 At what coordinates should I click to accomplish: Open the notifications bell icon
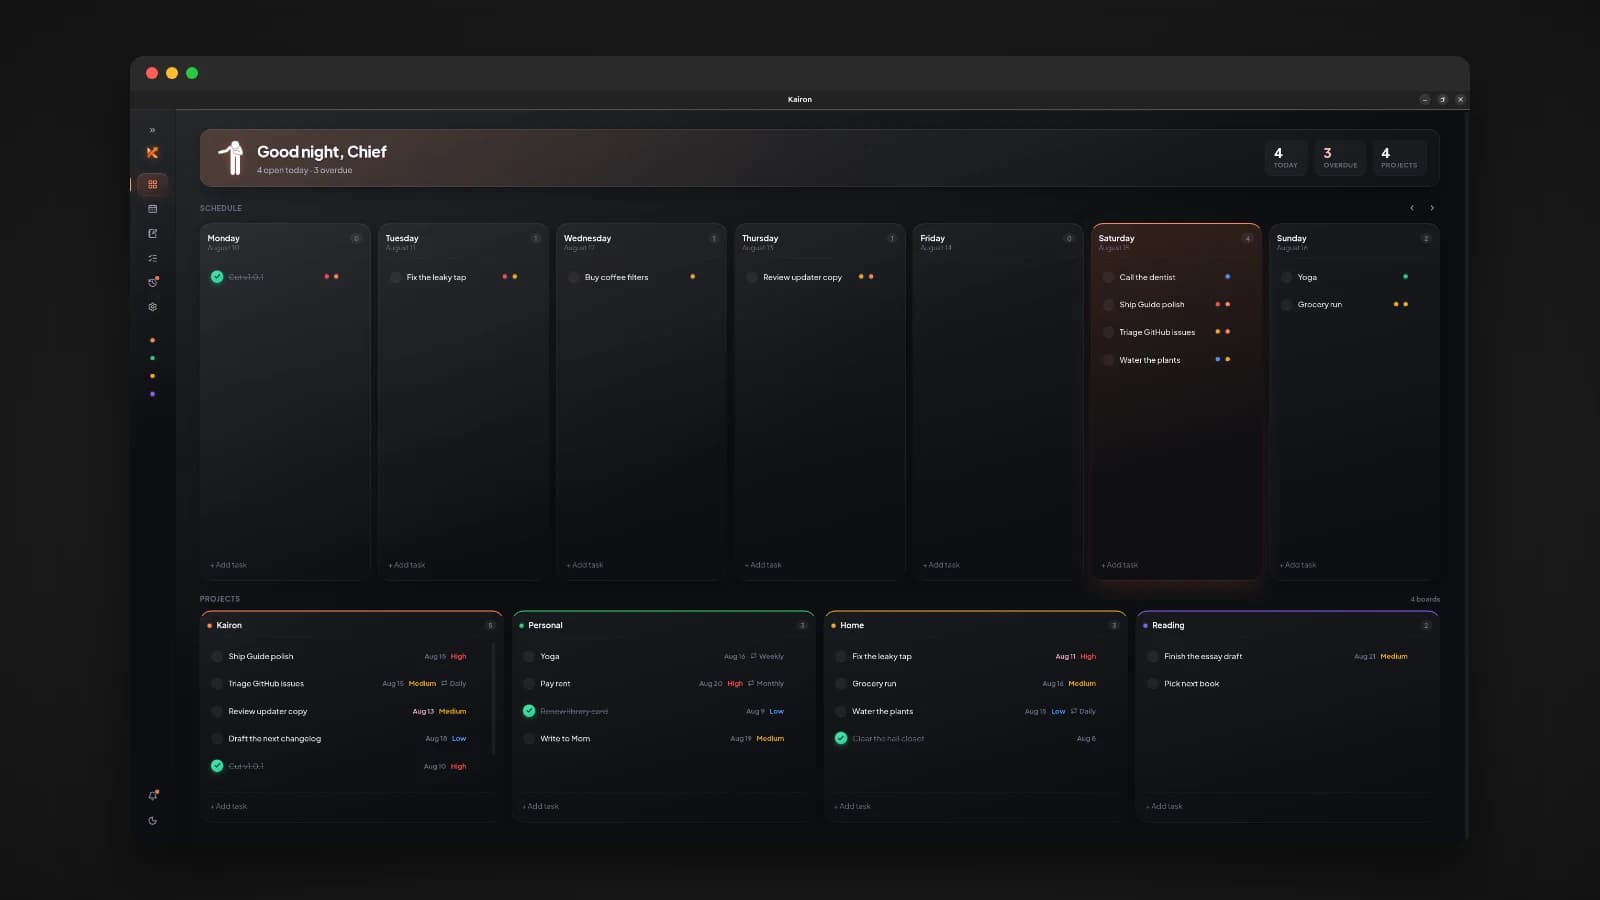[x=152, y=796]
